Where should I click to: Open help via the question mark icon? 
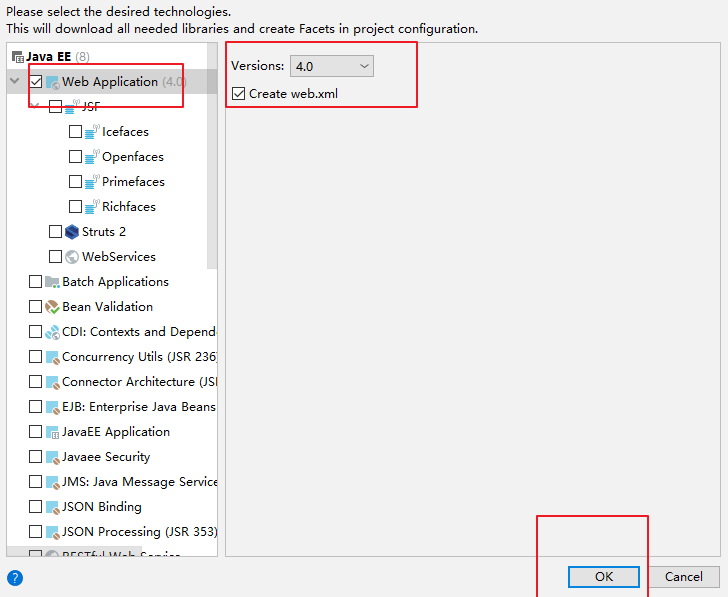coord(15,578)
